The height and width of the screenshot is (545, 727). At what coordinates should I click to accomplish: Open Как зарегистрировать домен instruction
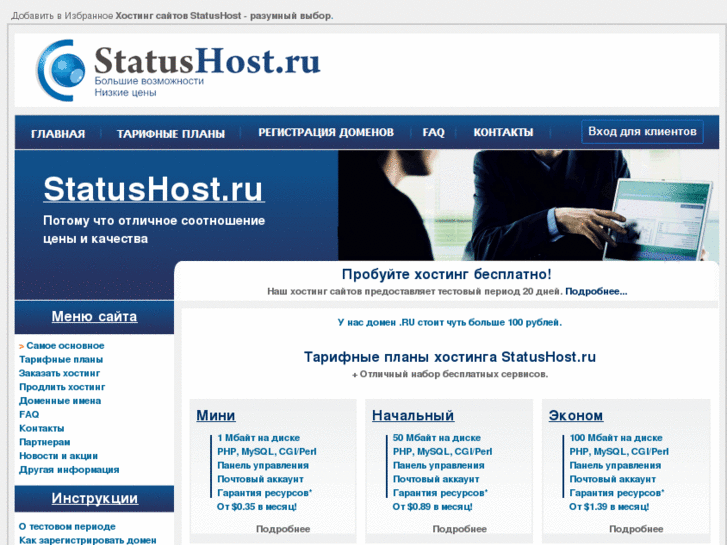click(x=88, y=540)
